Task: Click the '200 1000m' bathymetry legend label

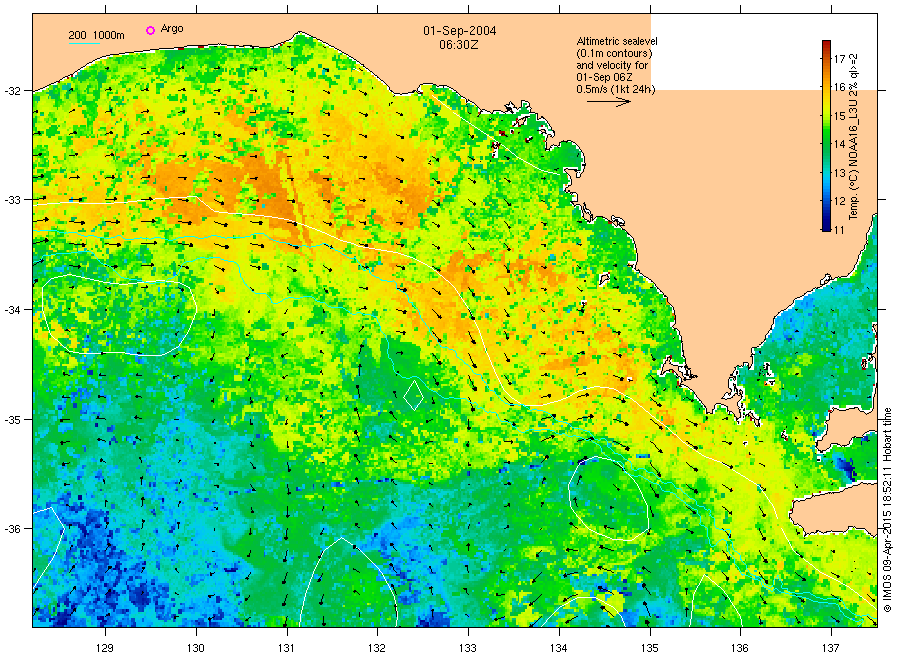Action: click(96, 35)
